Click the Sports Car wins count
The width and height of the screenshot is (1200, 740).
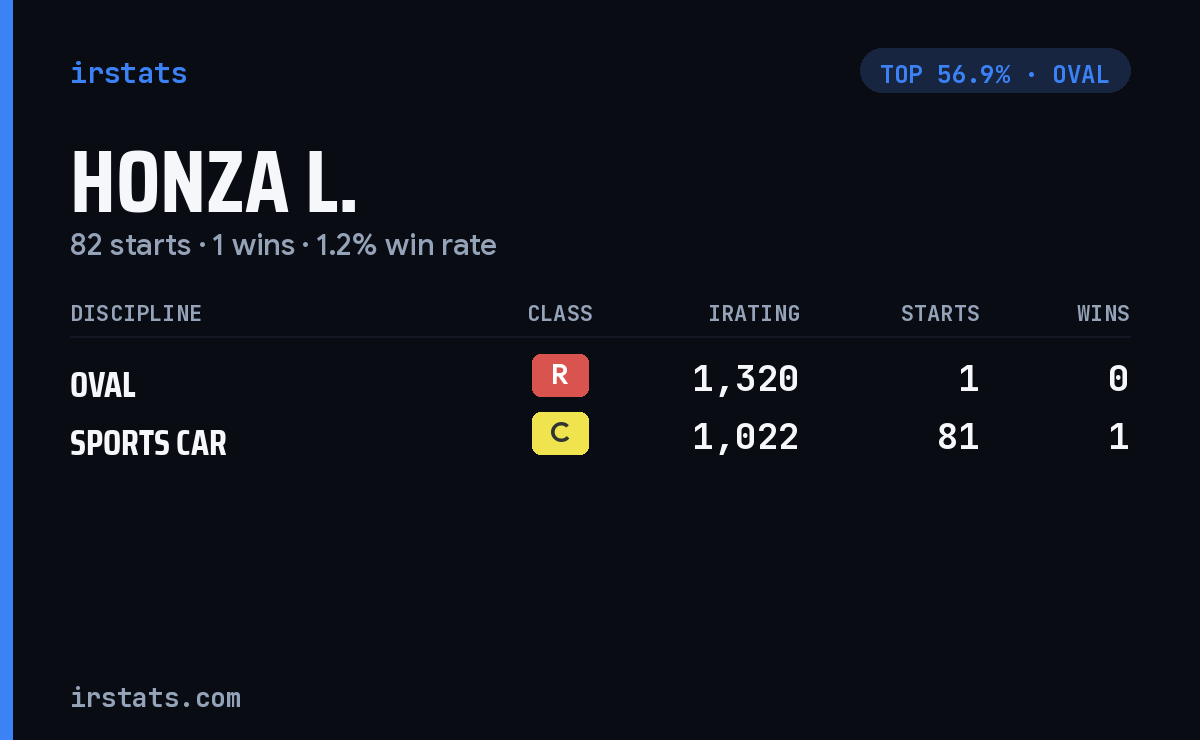(x=1119, y=437)
